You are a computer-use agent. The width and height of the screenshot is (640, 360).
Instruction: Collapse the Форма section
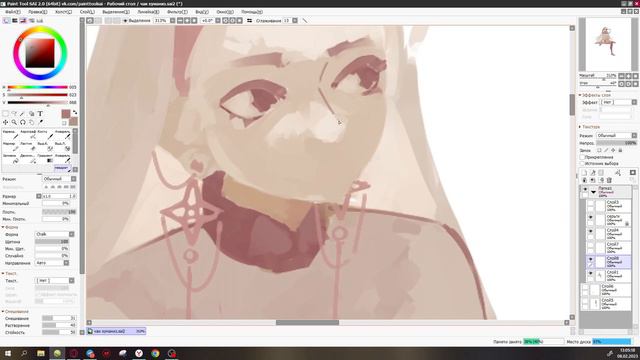(x=3, y=227)
